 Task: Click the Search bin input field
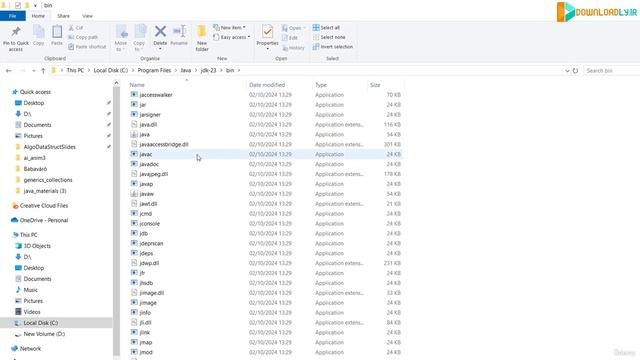[611, 71]
